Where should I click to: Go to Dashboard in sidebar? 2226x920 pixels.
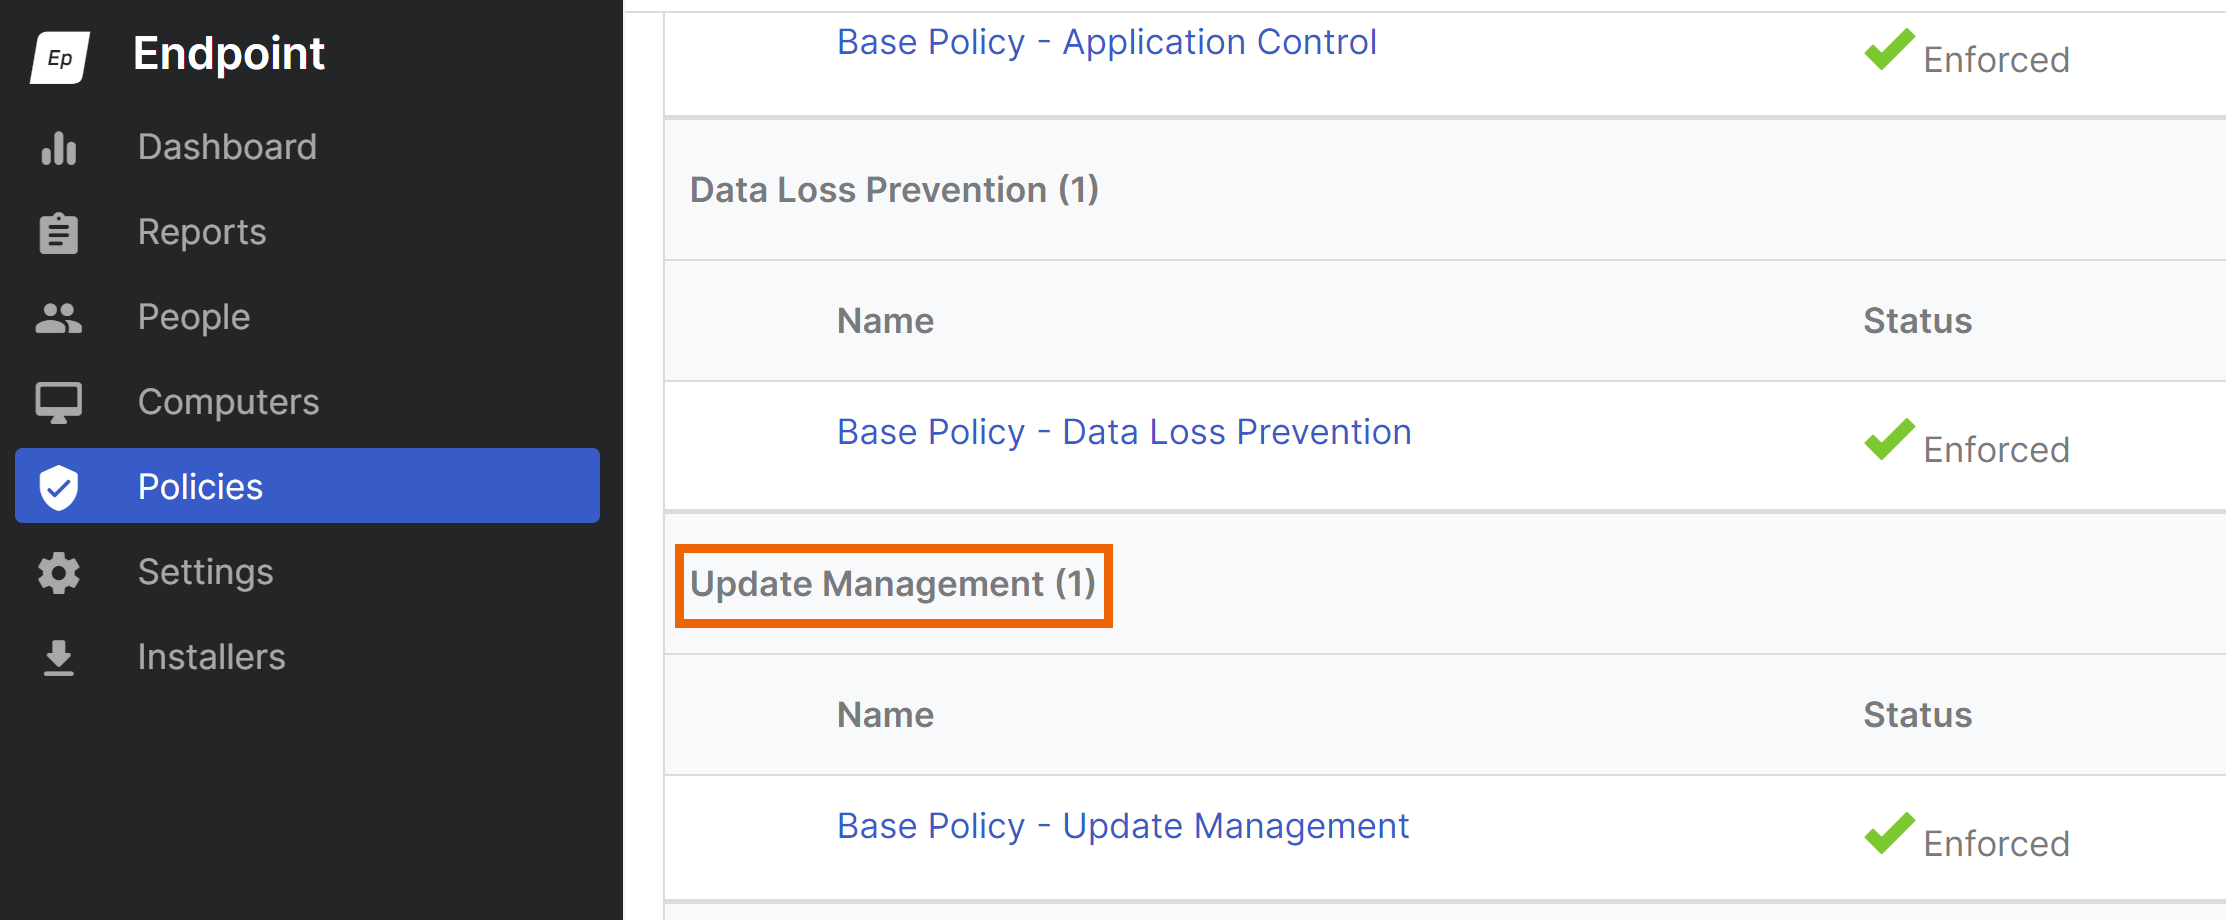(x=227, y=147)
